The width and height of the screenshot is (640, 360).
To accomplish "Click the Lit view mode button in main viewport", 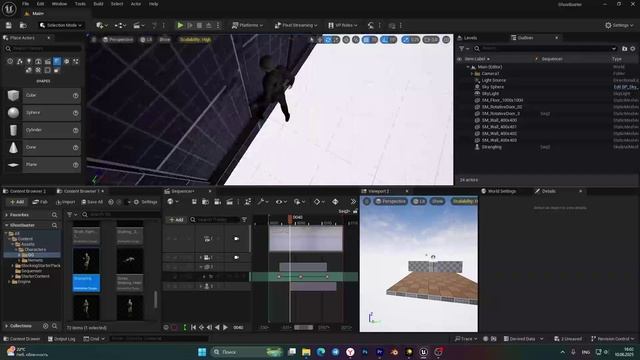I will 146,40.
